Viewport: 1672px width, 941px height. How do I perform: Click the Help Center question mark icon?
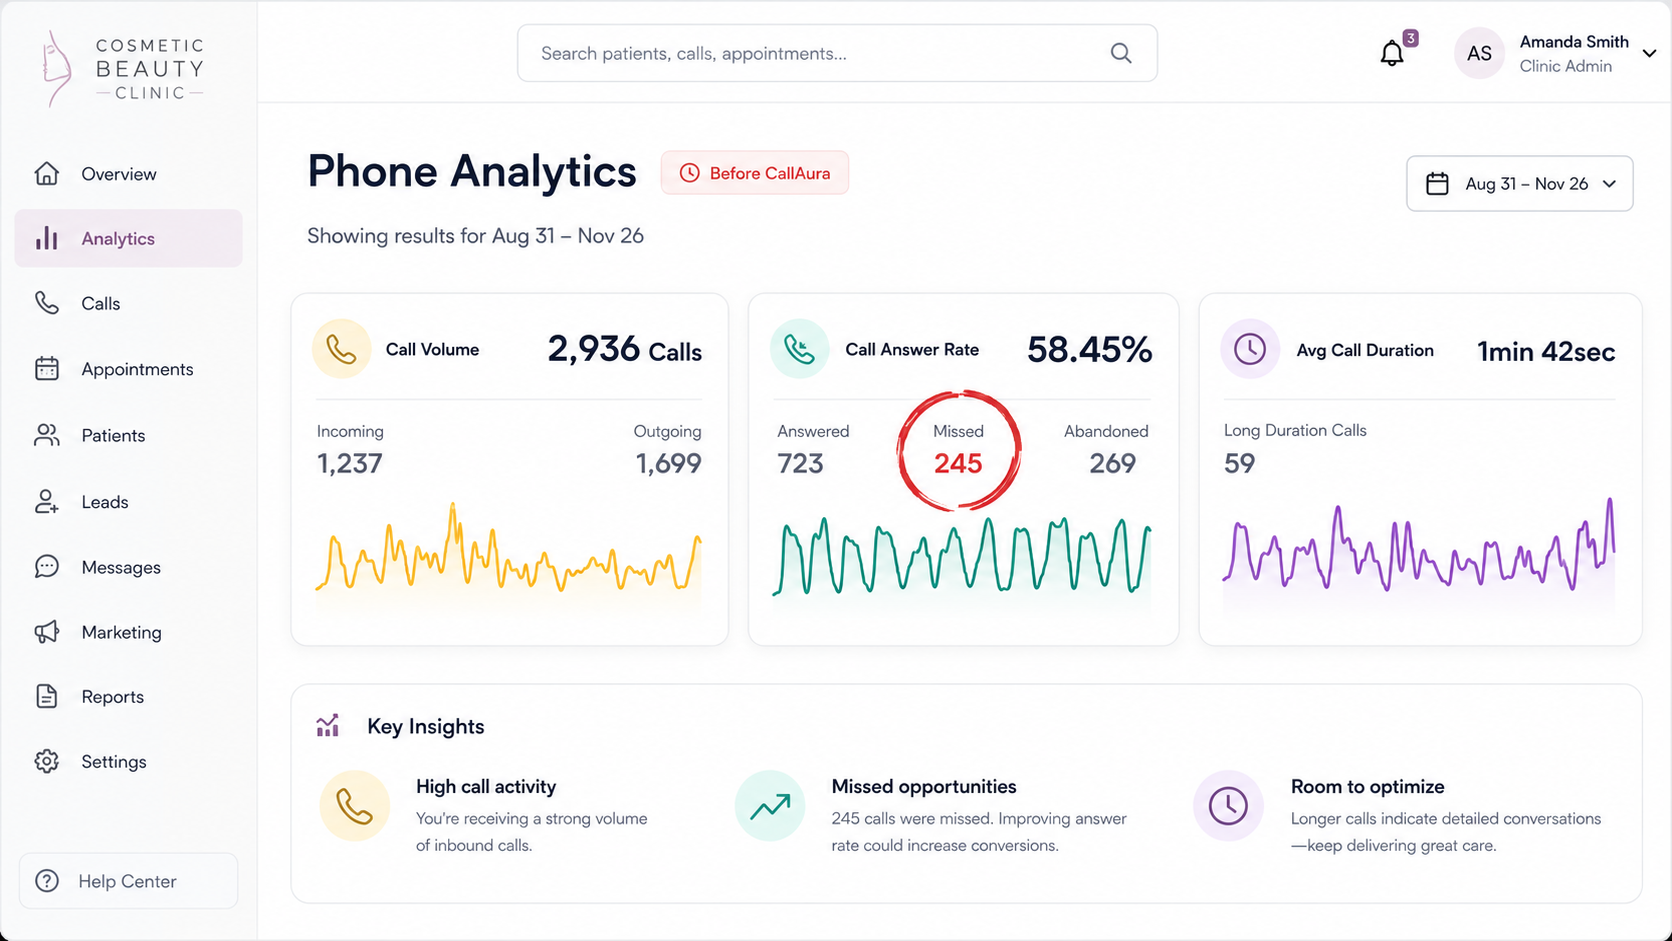(46, 881)
